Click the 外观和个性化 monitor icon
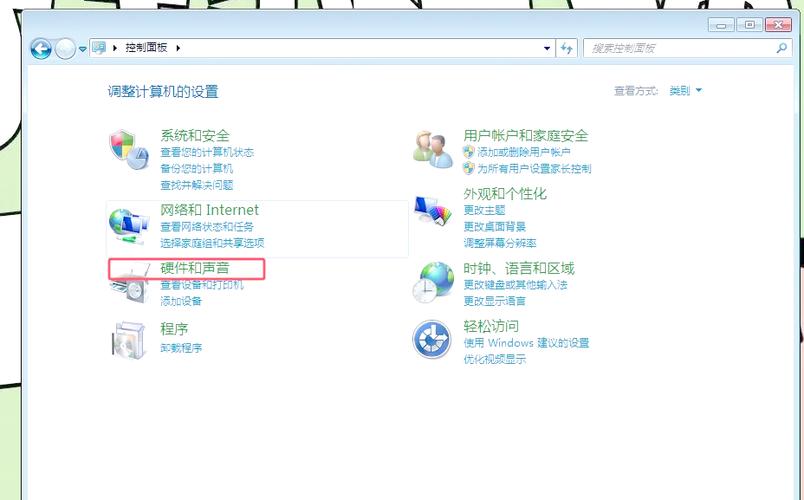804x500 pixels. click(x=433, y=212)
